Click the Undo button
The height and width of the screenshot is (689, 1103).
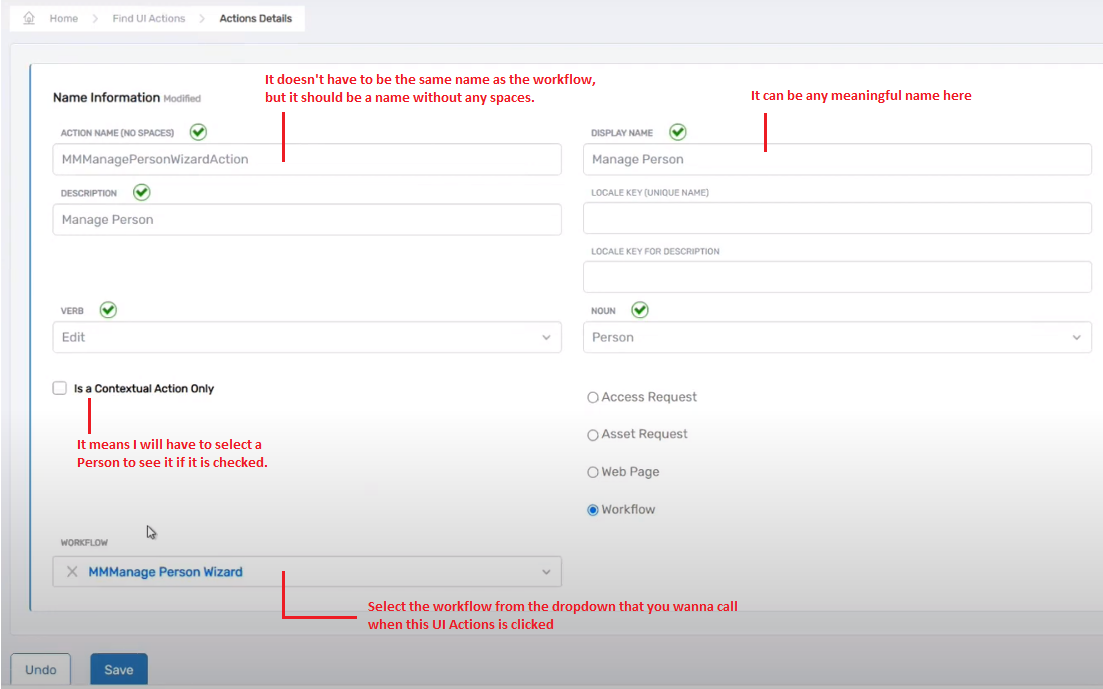[41, 669]
